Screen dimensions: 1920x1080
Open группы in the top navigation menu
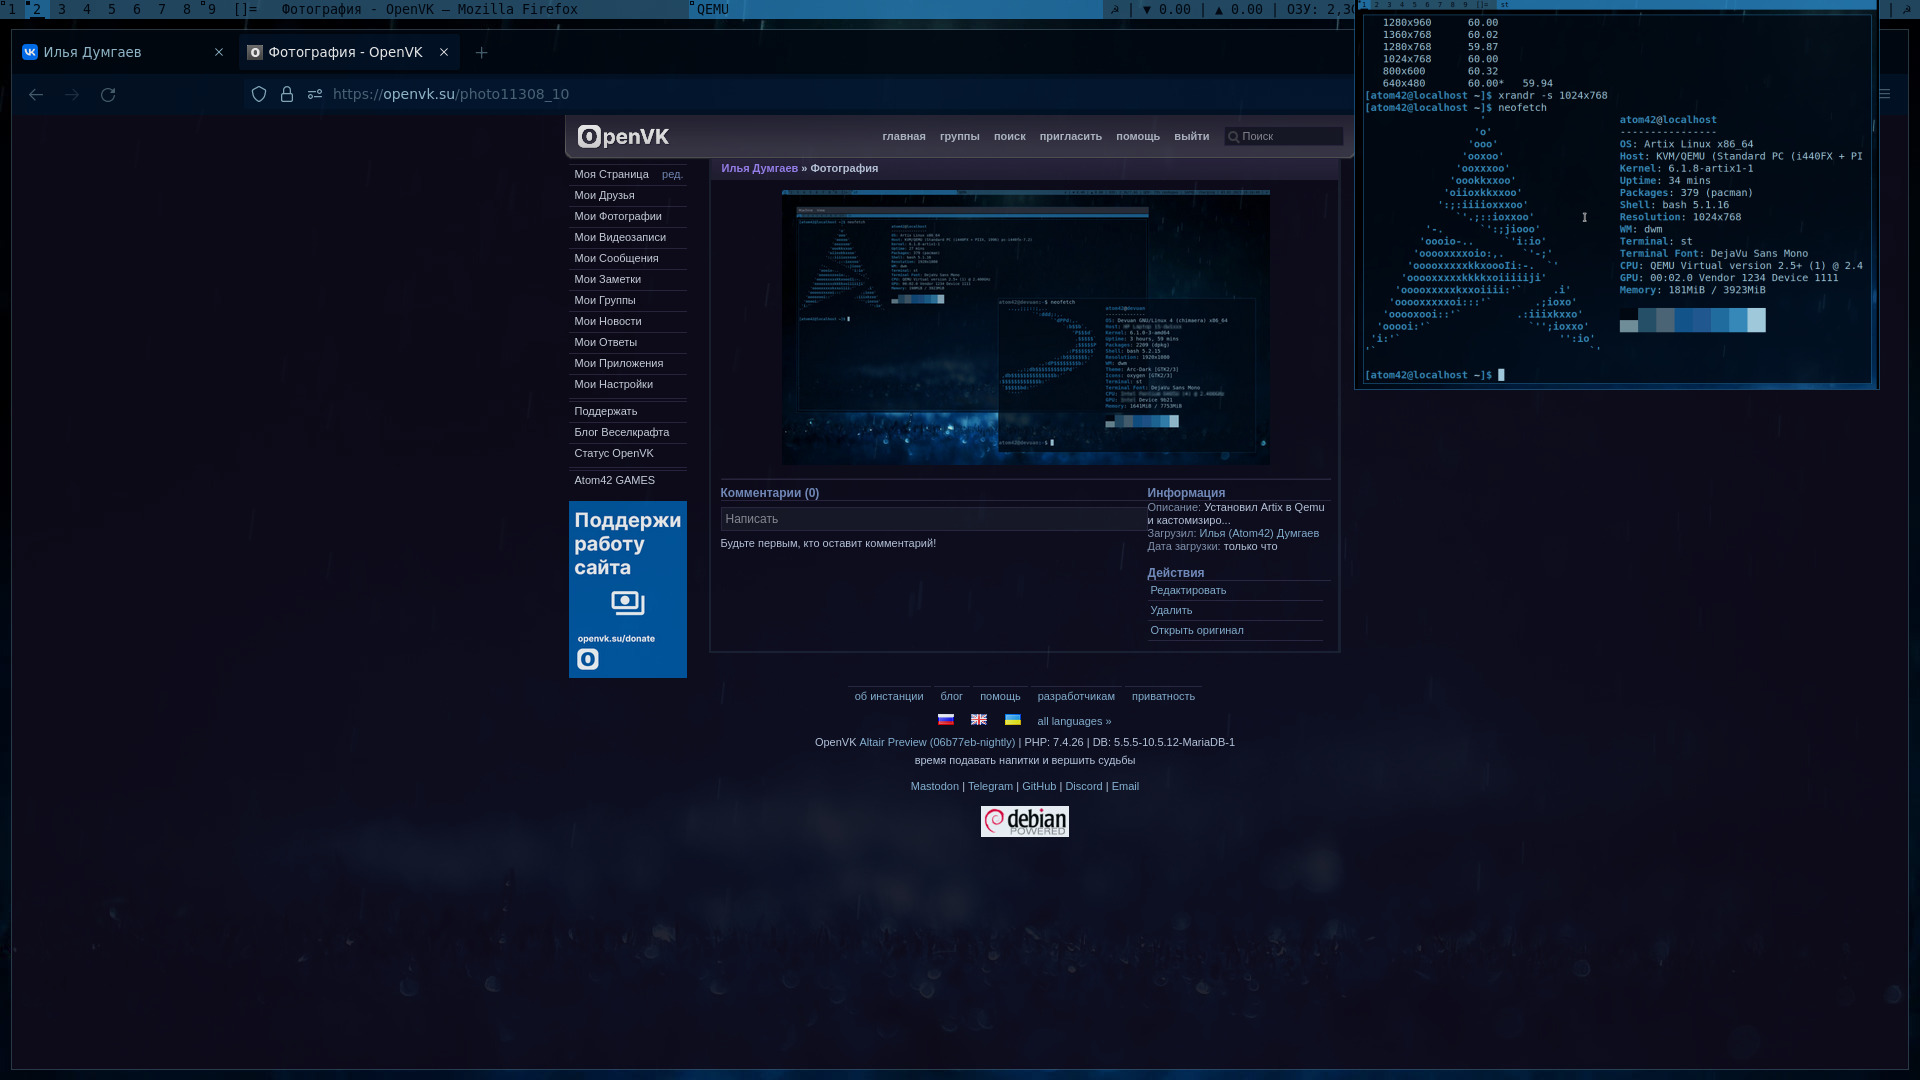[959, 137]
